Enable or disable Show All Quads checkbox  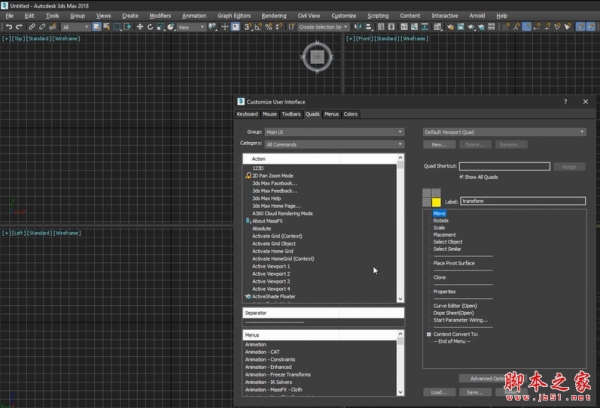click(461, 177)
